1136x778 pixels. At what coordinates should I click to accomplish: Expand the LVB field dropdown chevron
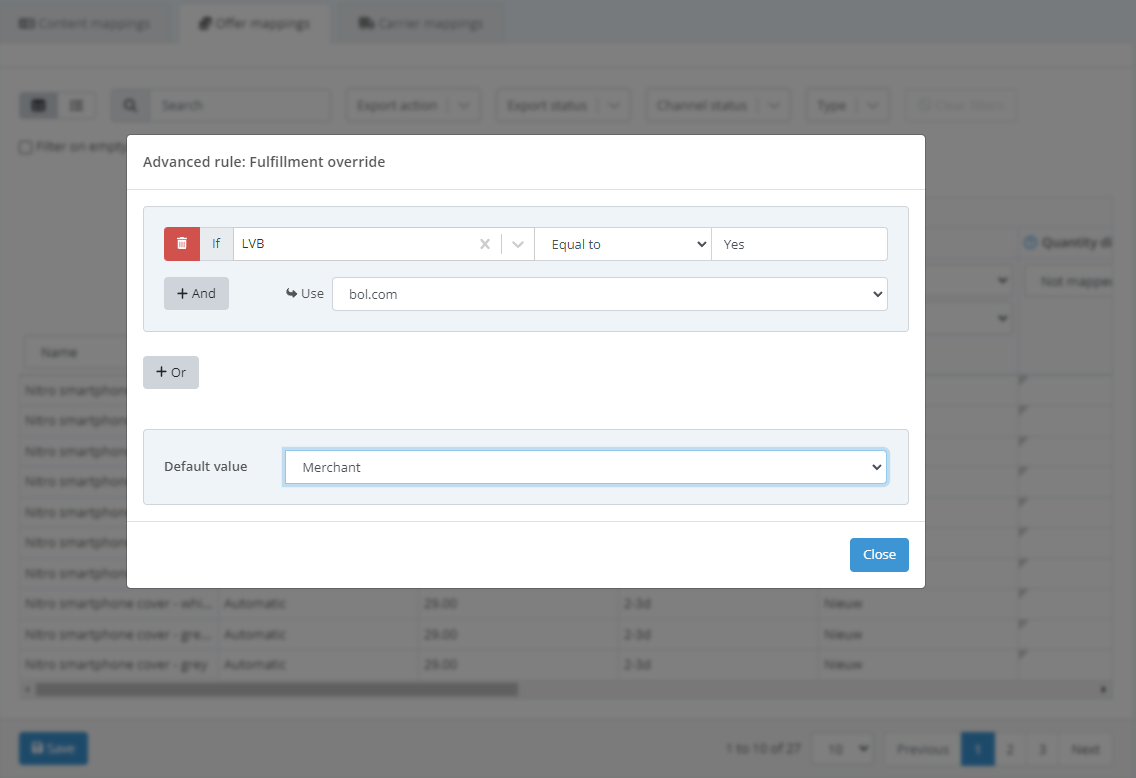pyautogui.click(x=518, y=244)
